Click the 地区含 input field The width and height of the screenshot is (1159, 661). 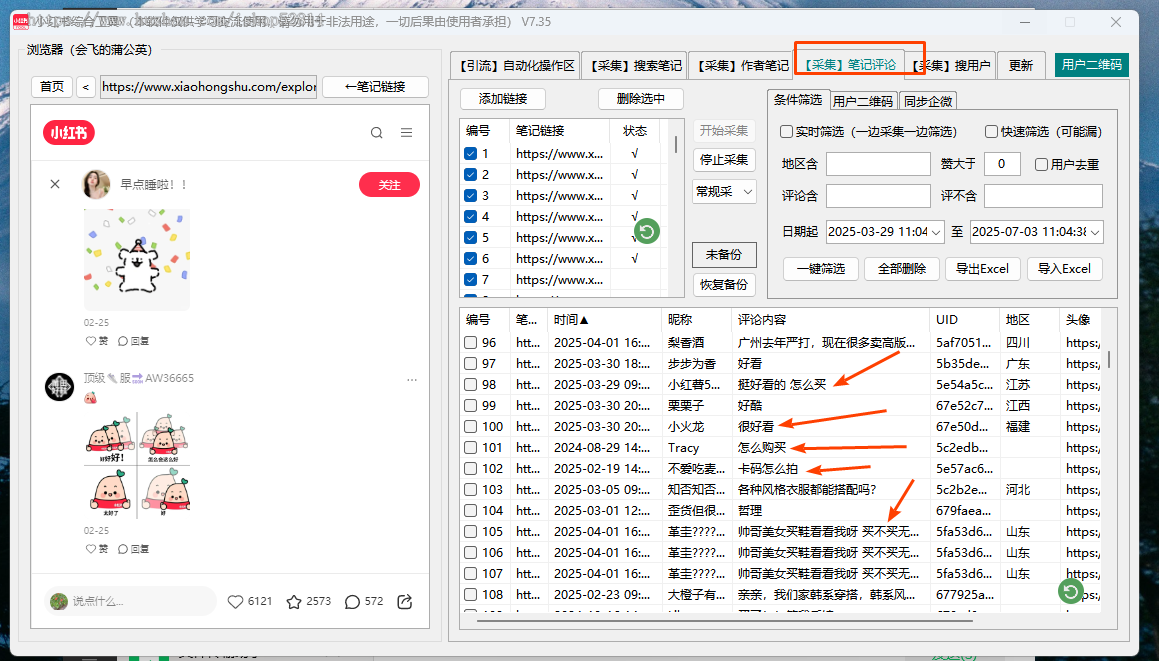pyautogui.click(x=878, y=164)
